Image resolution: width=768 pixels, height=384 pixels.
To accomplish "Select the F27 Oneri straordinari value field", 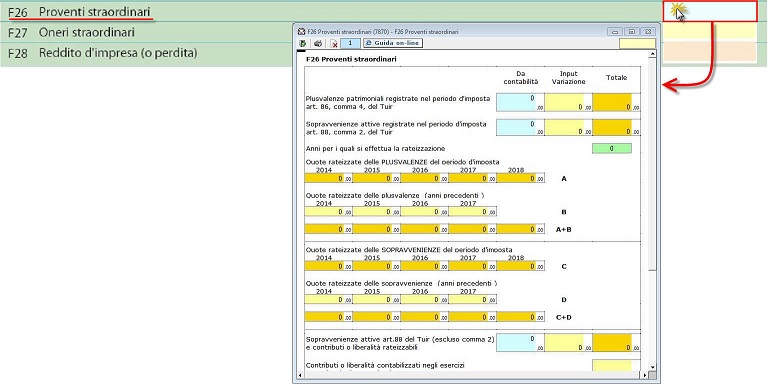I will 710,32.
